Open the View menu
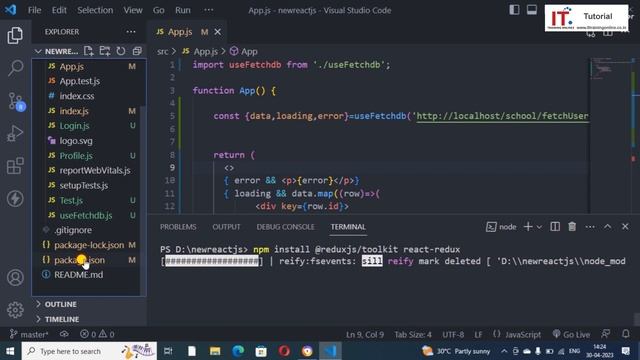The width and height of the screenshot is (640, 360). point(133,10)
